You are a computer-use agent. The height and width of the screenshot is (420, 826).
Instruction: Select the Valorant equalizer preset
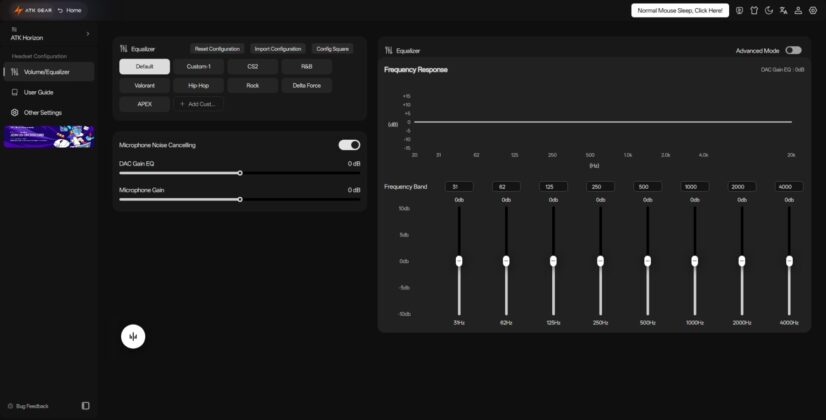coord(144,85)
